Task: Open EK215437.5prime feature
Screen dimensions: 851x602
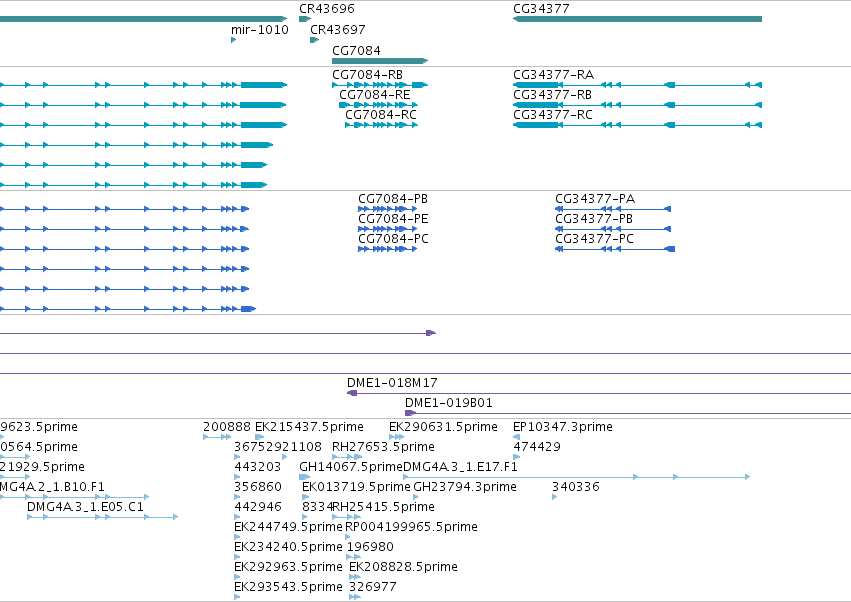Action: [x=309, y=427]
